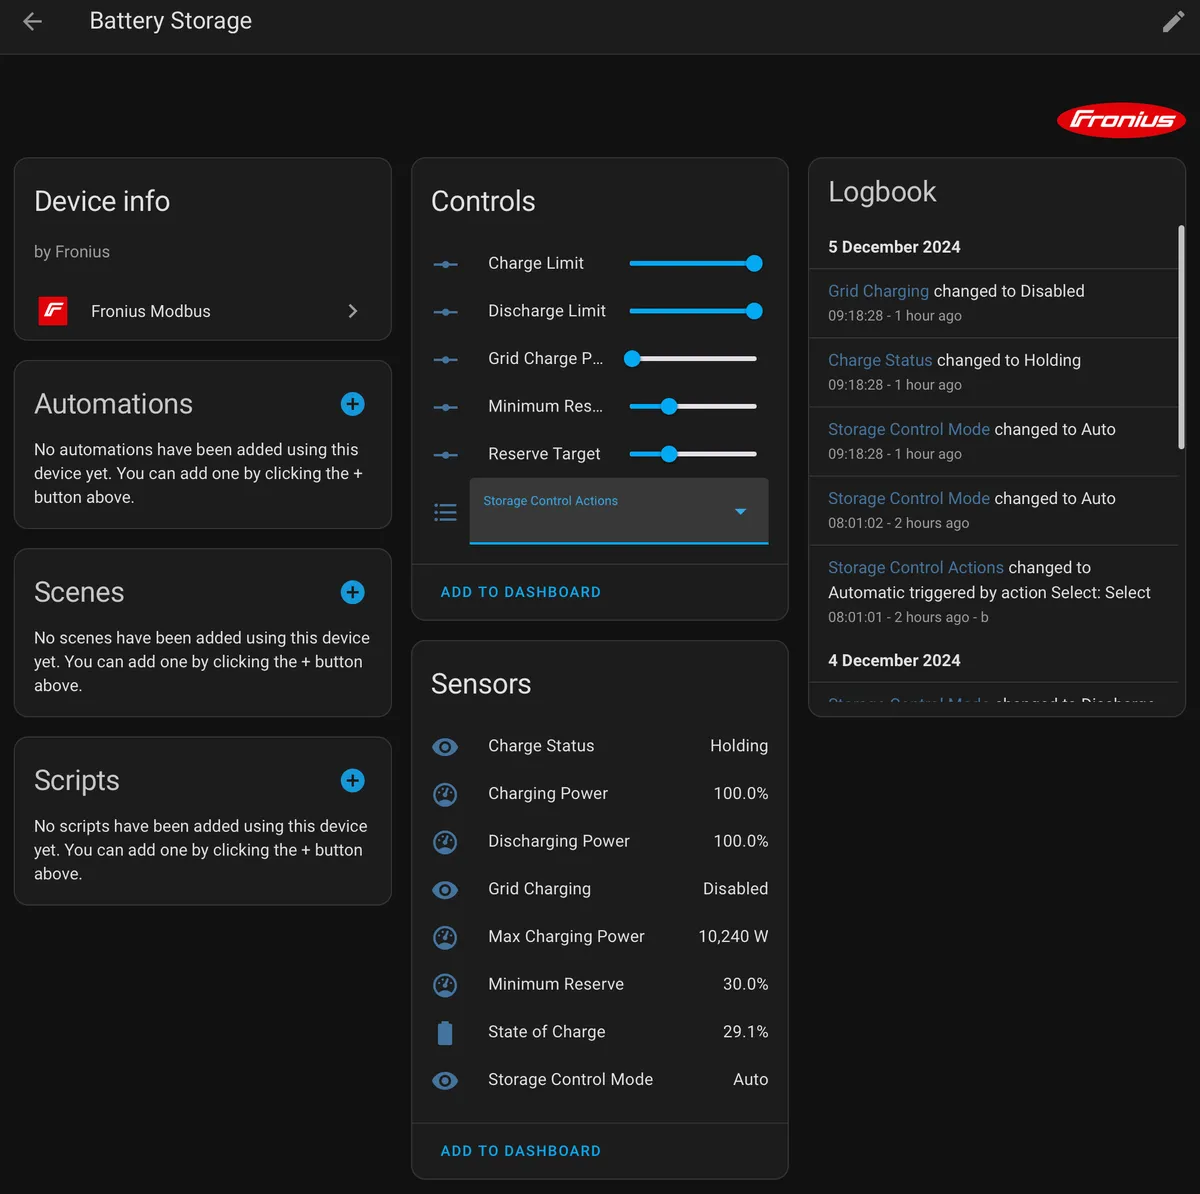Click the Grid Charging eye icon
The height and width of the screenshot is (1194, 1200).
click(x=445, y=890)
